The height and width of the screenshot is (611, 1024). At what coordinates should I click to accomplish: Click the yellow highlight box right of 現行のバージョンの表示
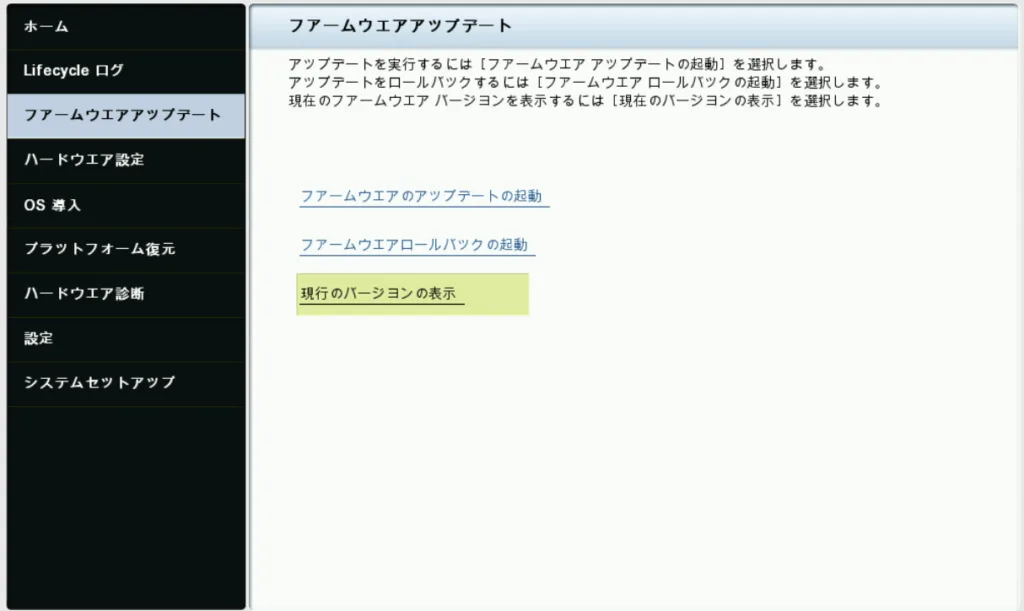click(497, 294)
